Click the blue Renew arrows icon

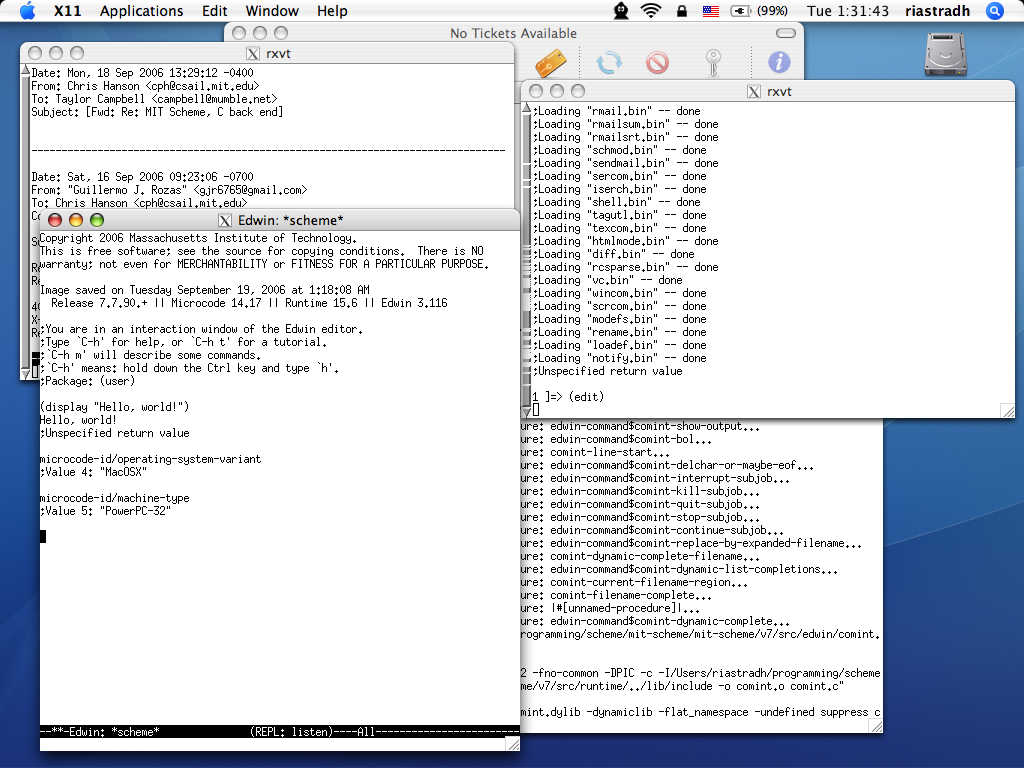point(608,63)
